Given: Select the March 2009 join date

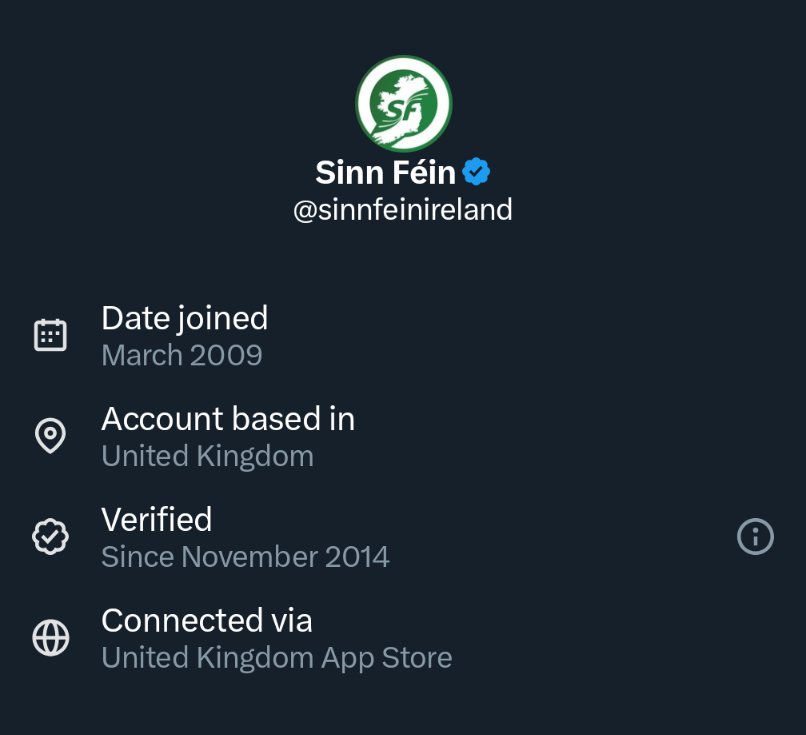Looking at the screenshot, I should [x=182, y=355].
